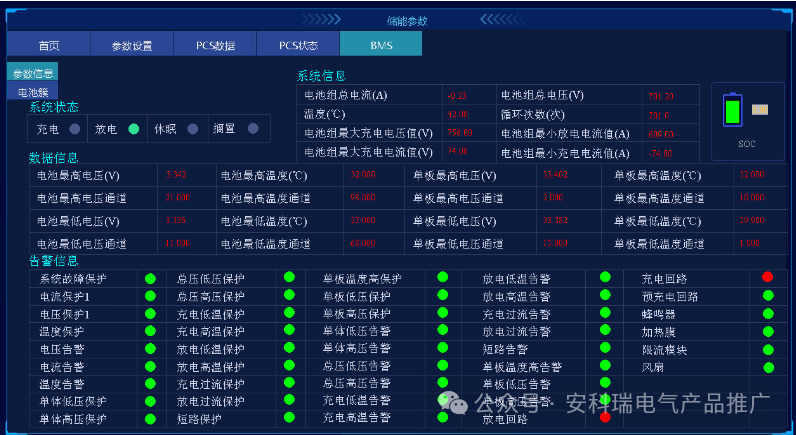Click the 电池最高电压通道 value 21.000
This screenshot has width=796, height=435.
tap(178, 197)
